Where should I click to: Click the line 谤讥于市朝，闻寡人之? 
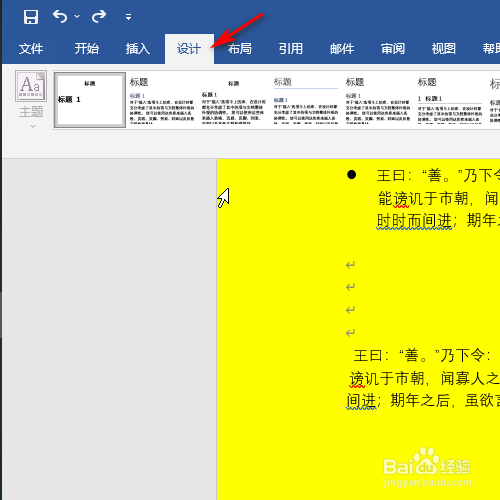tap(424, 379)
